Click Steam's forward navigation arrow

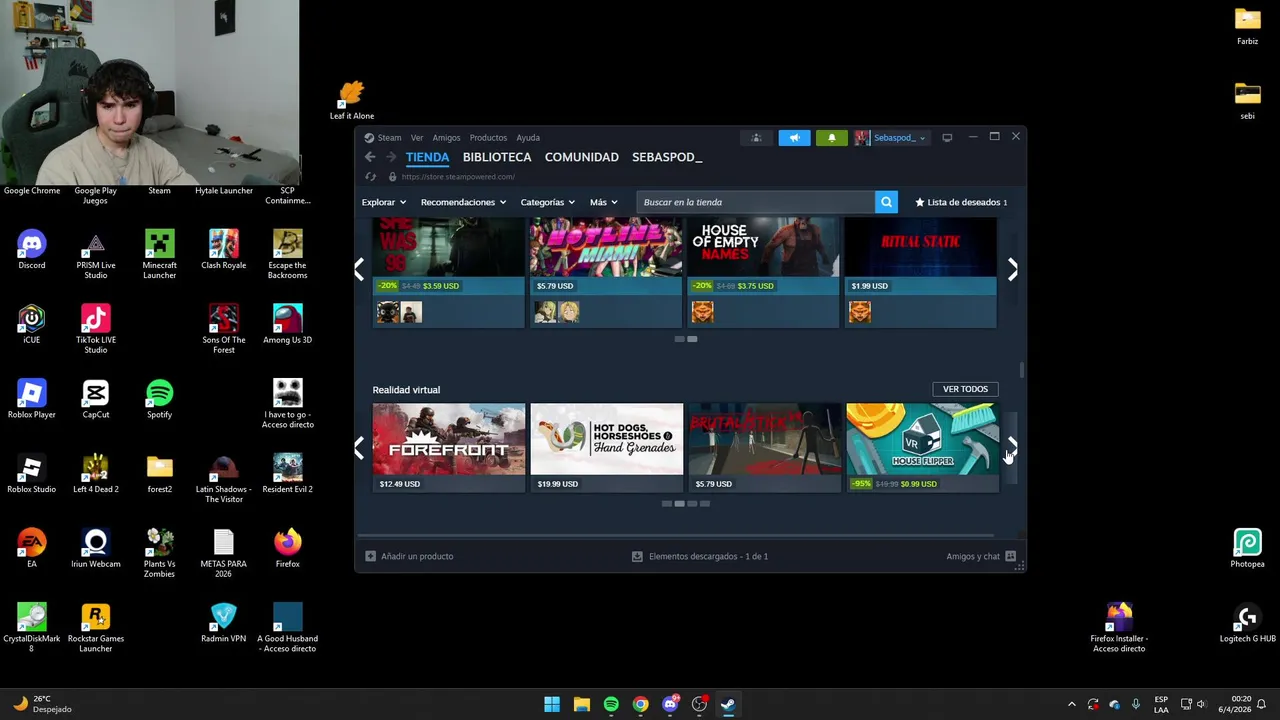pyautogui.click(x=391, y=157)
